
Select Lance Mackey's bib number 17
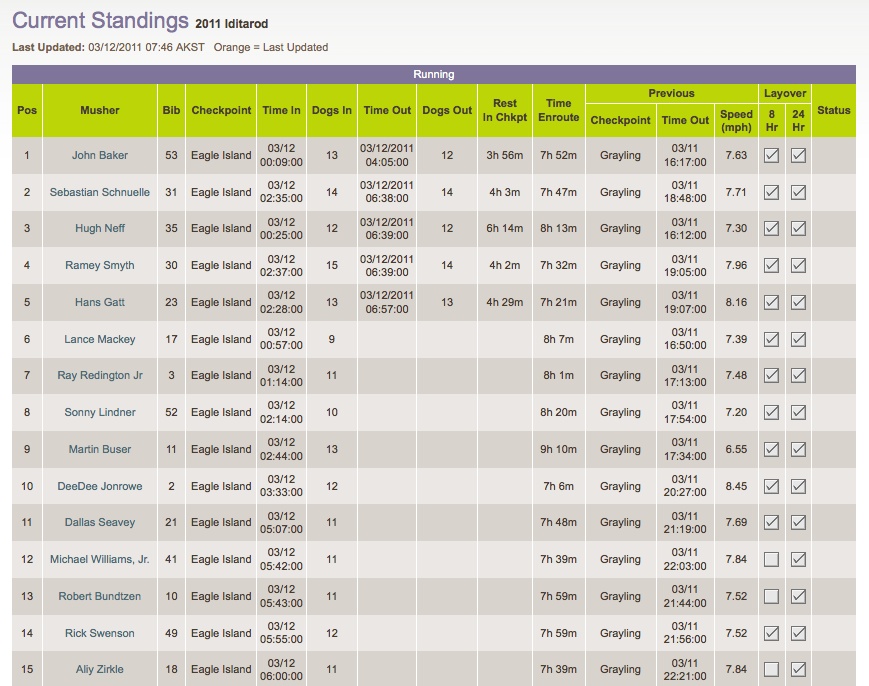[171, 339]
